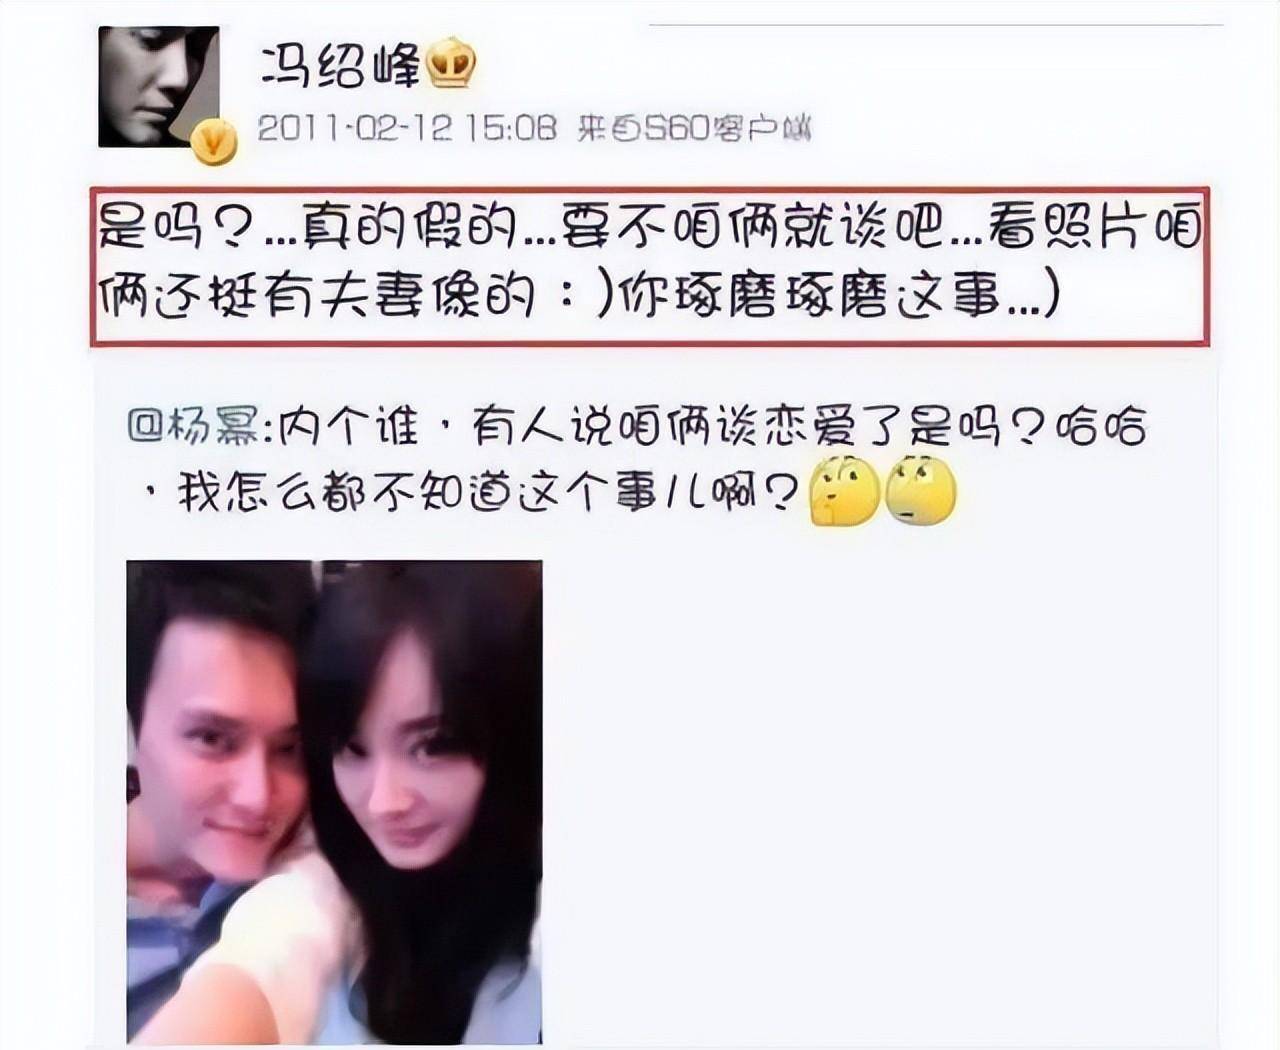Click the crown membership icon after username

click(x=452, y=65)
